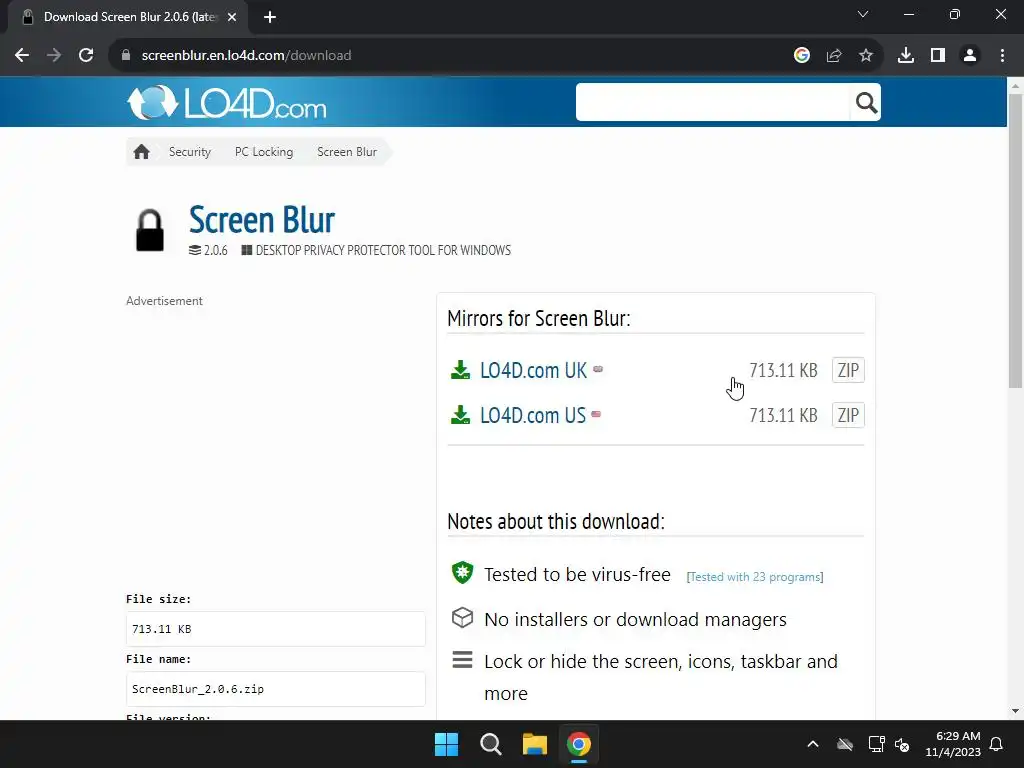Click the scrollbar down arrow
The width and height of the screenshot is (1024, 768).
pyautogui.click(x=1016, y=711)
